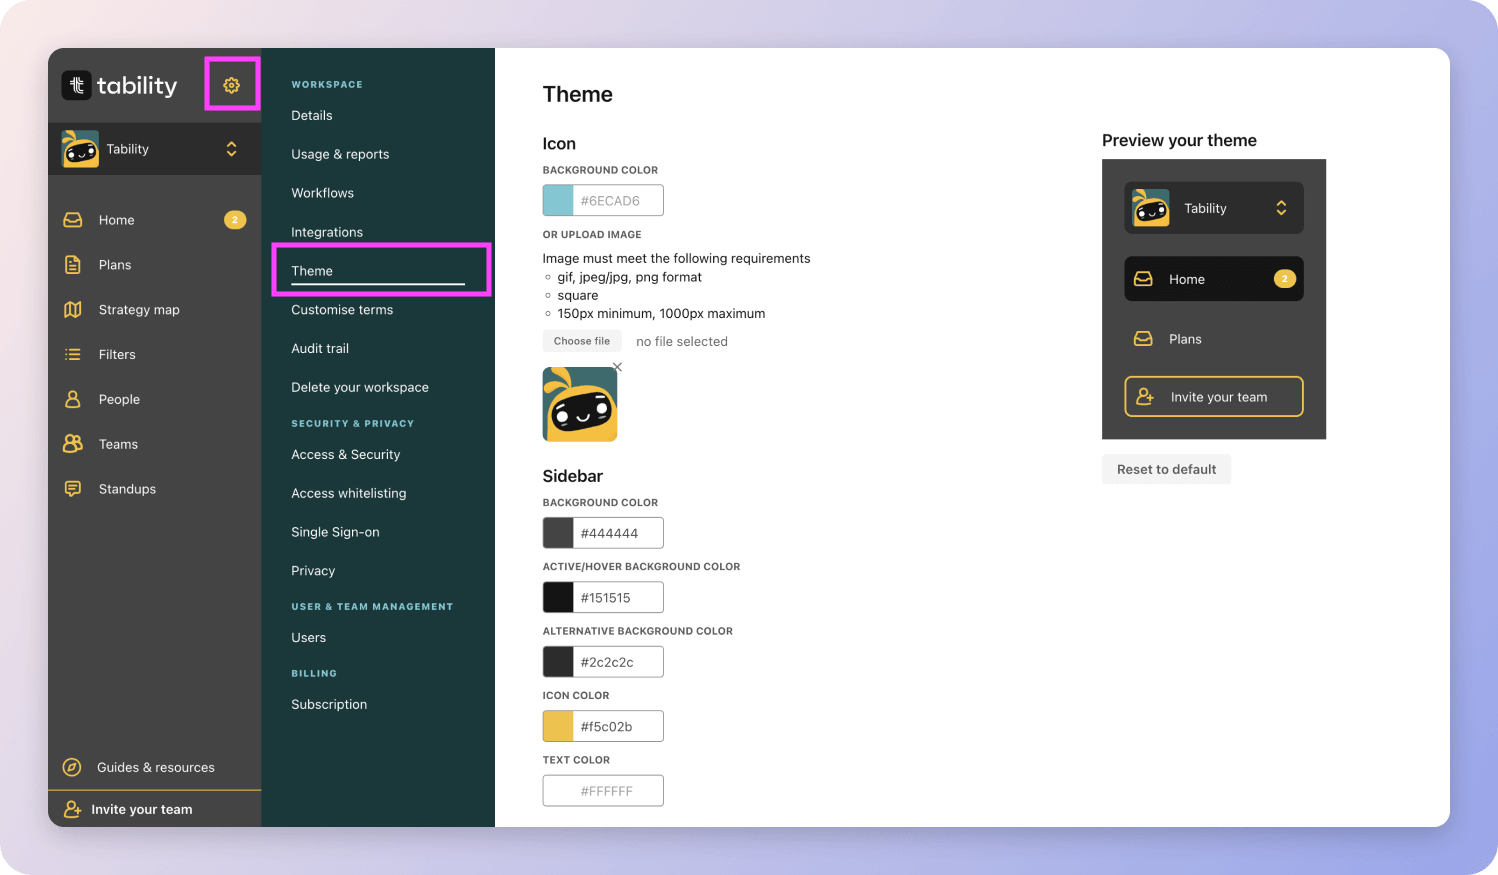The height and width of the screenshot is (875, 1498).
Task: Open Guides & resources compass icon
Action: [x=72, y=767]
